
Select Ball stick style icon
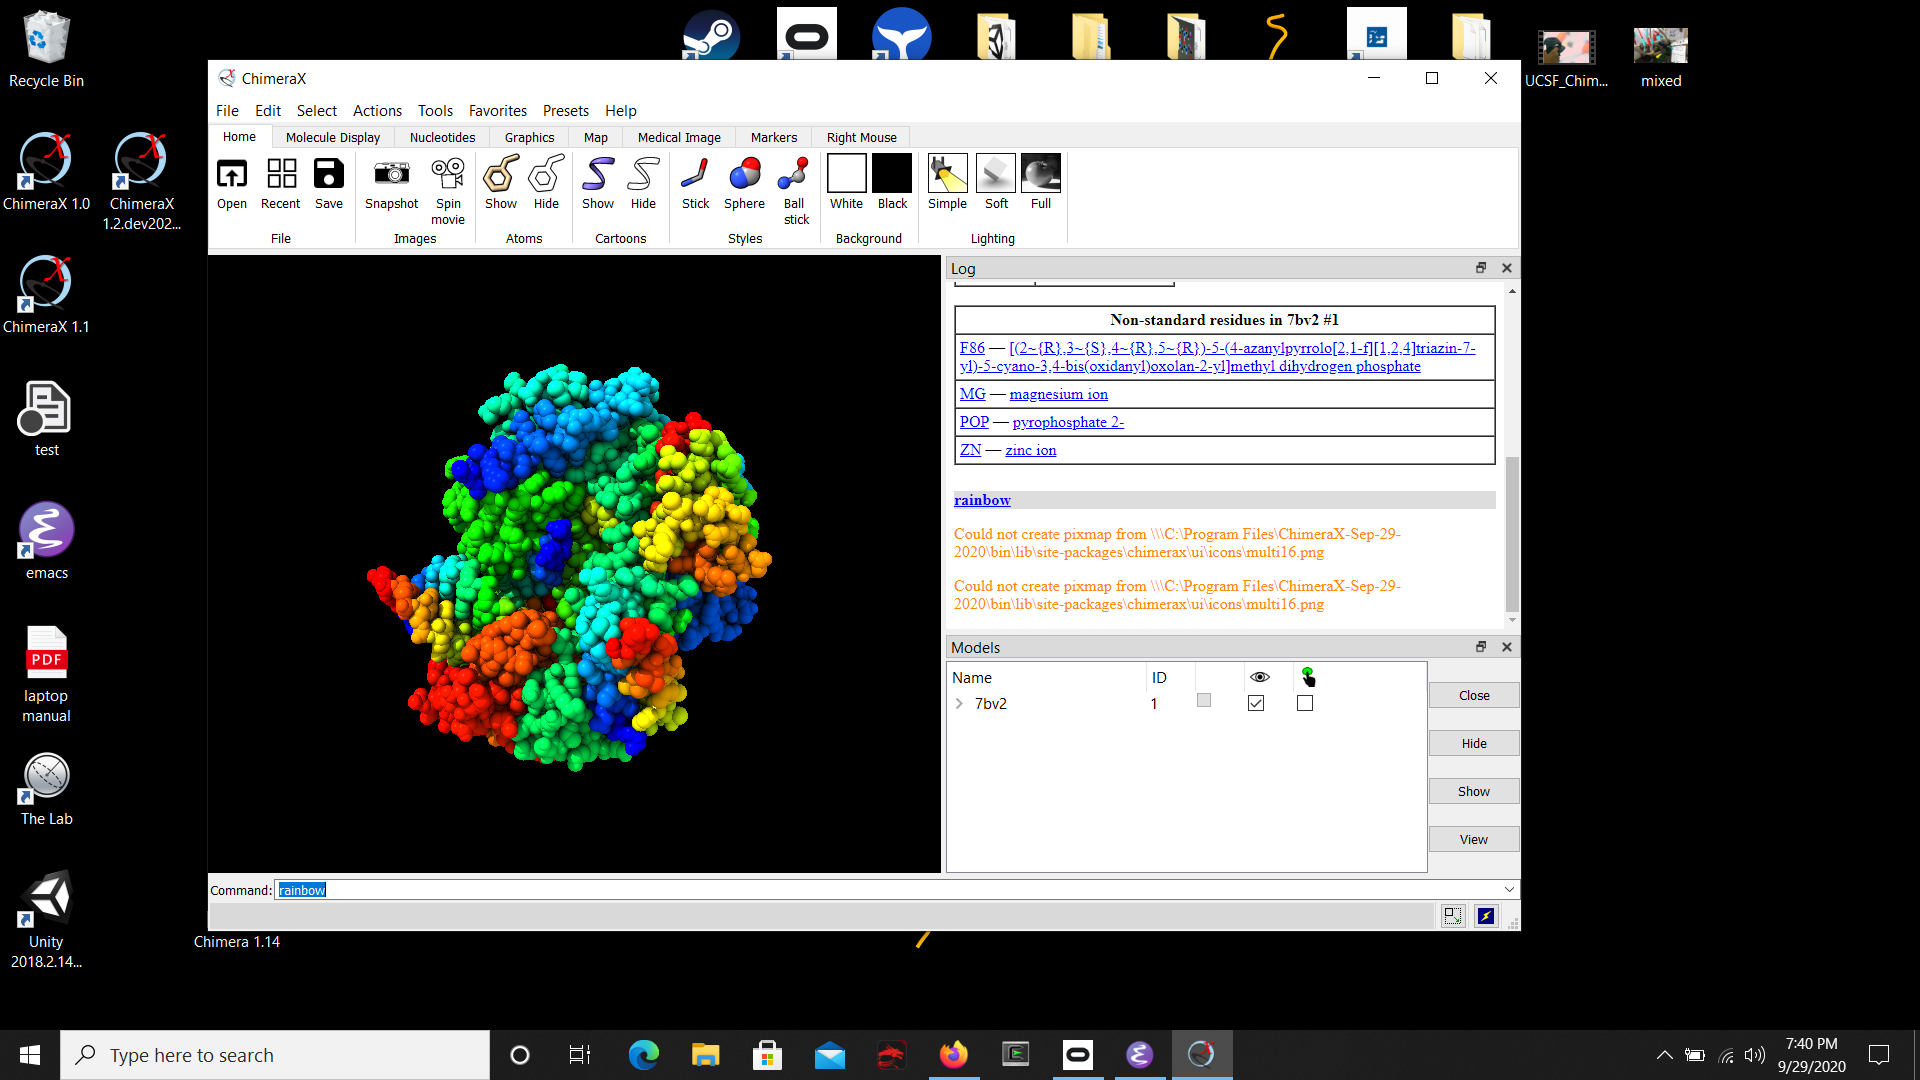pos(795,175)
